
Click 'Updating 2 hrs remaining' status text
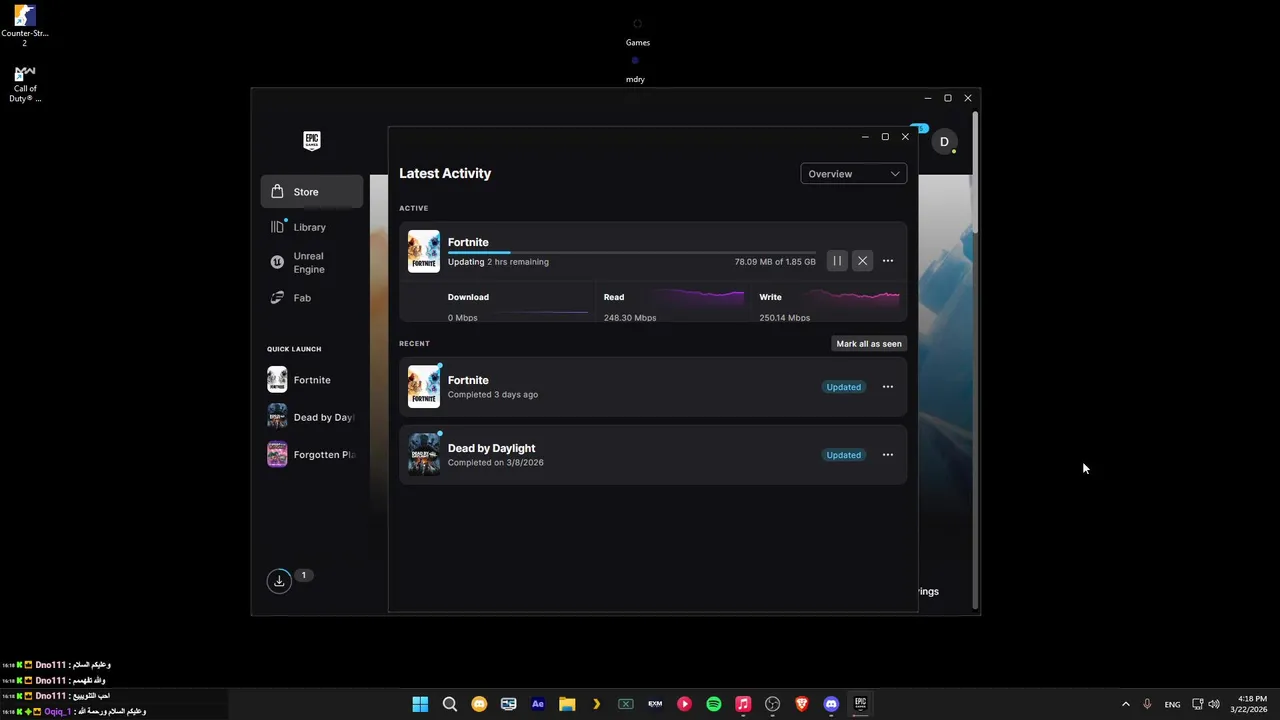point(498,262)
